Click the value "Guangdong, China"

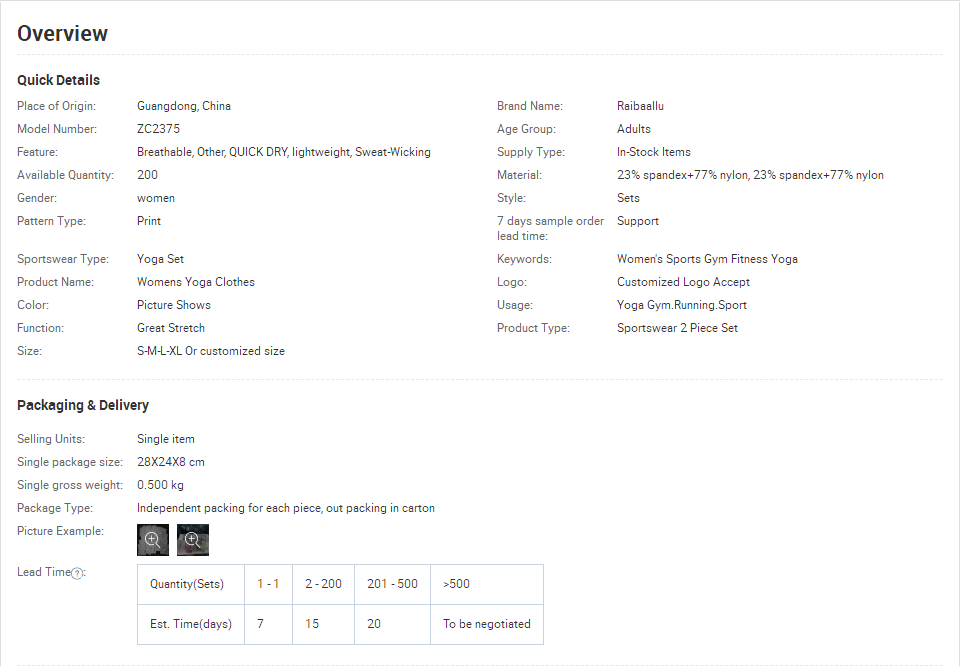click(x=184, y=106)
